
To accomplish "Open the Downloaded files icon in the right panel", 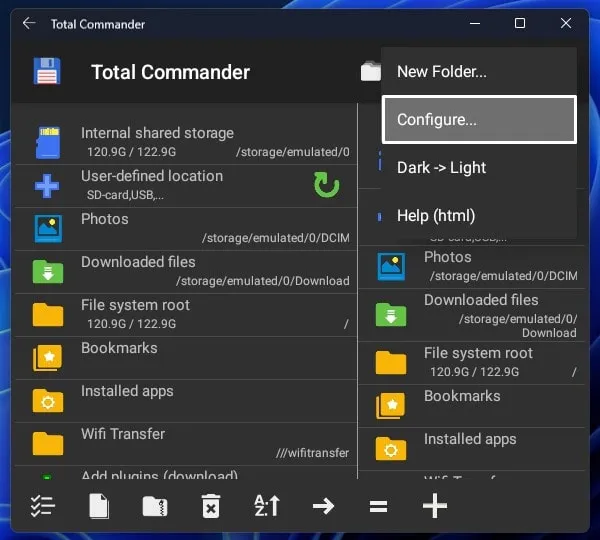I will (391, 314).
